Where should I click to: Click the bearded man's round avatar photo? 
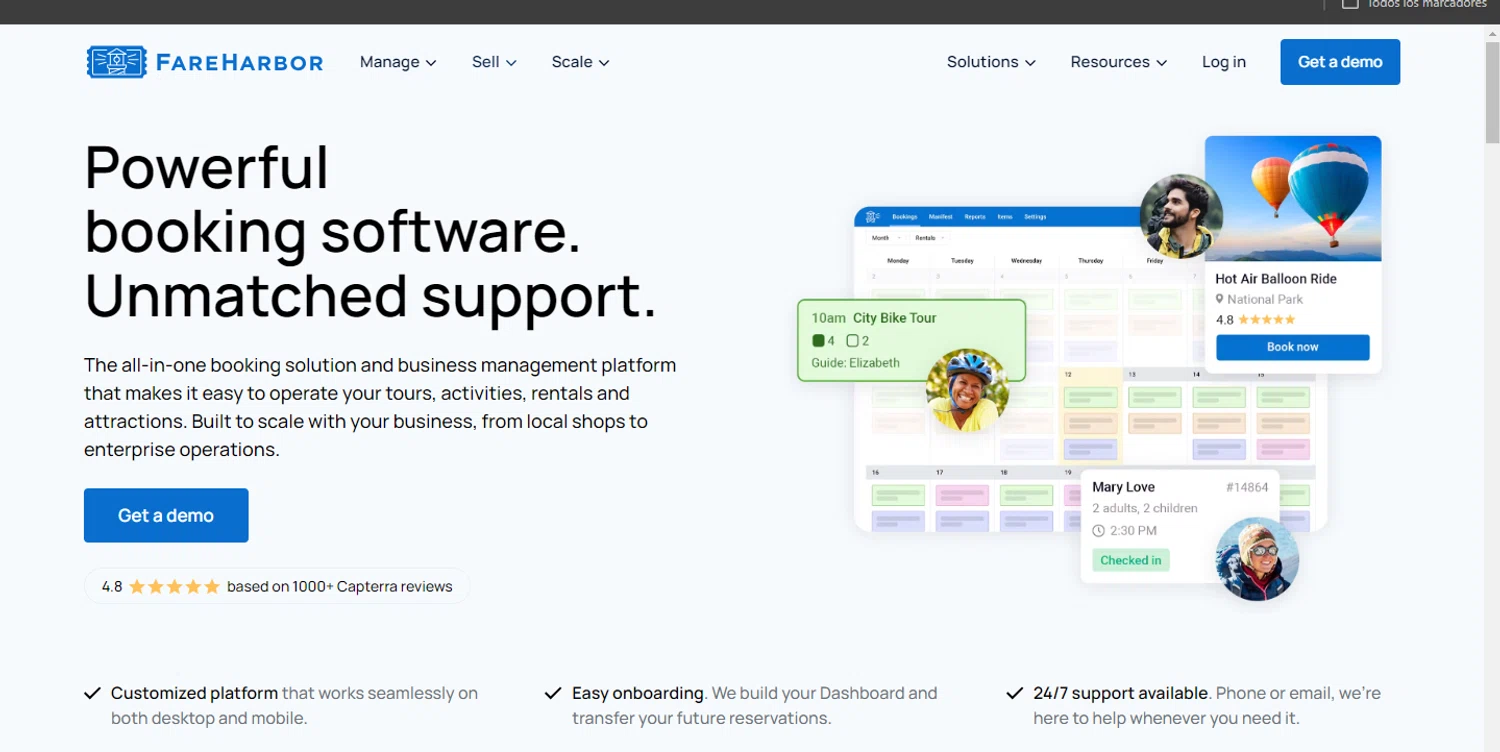(1181, 216)
